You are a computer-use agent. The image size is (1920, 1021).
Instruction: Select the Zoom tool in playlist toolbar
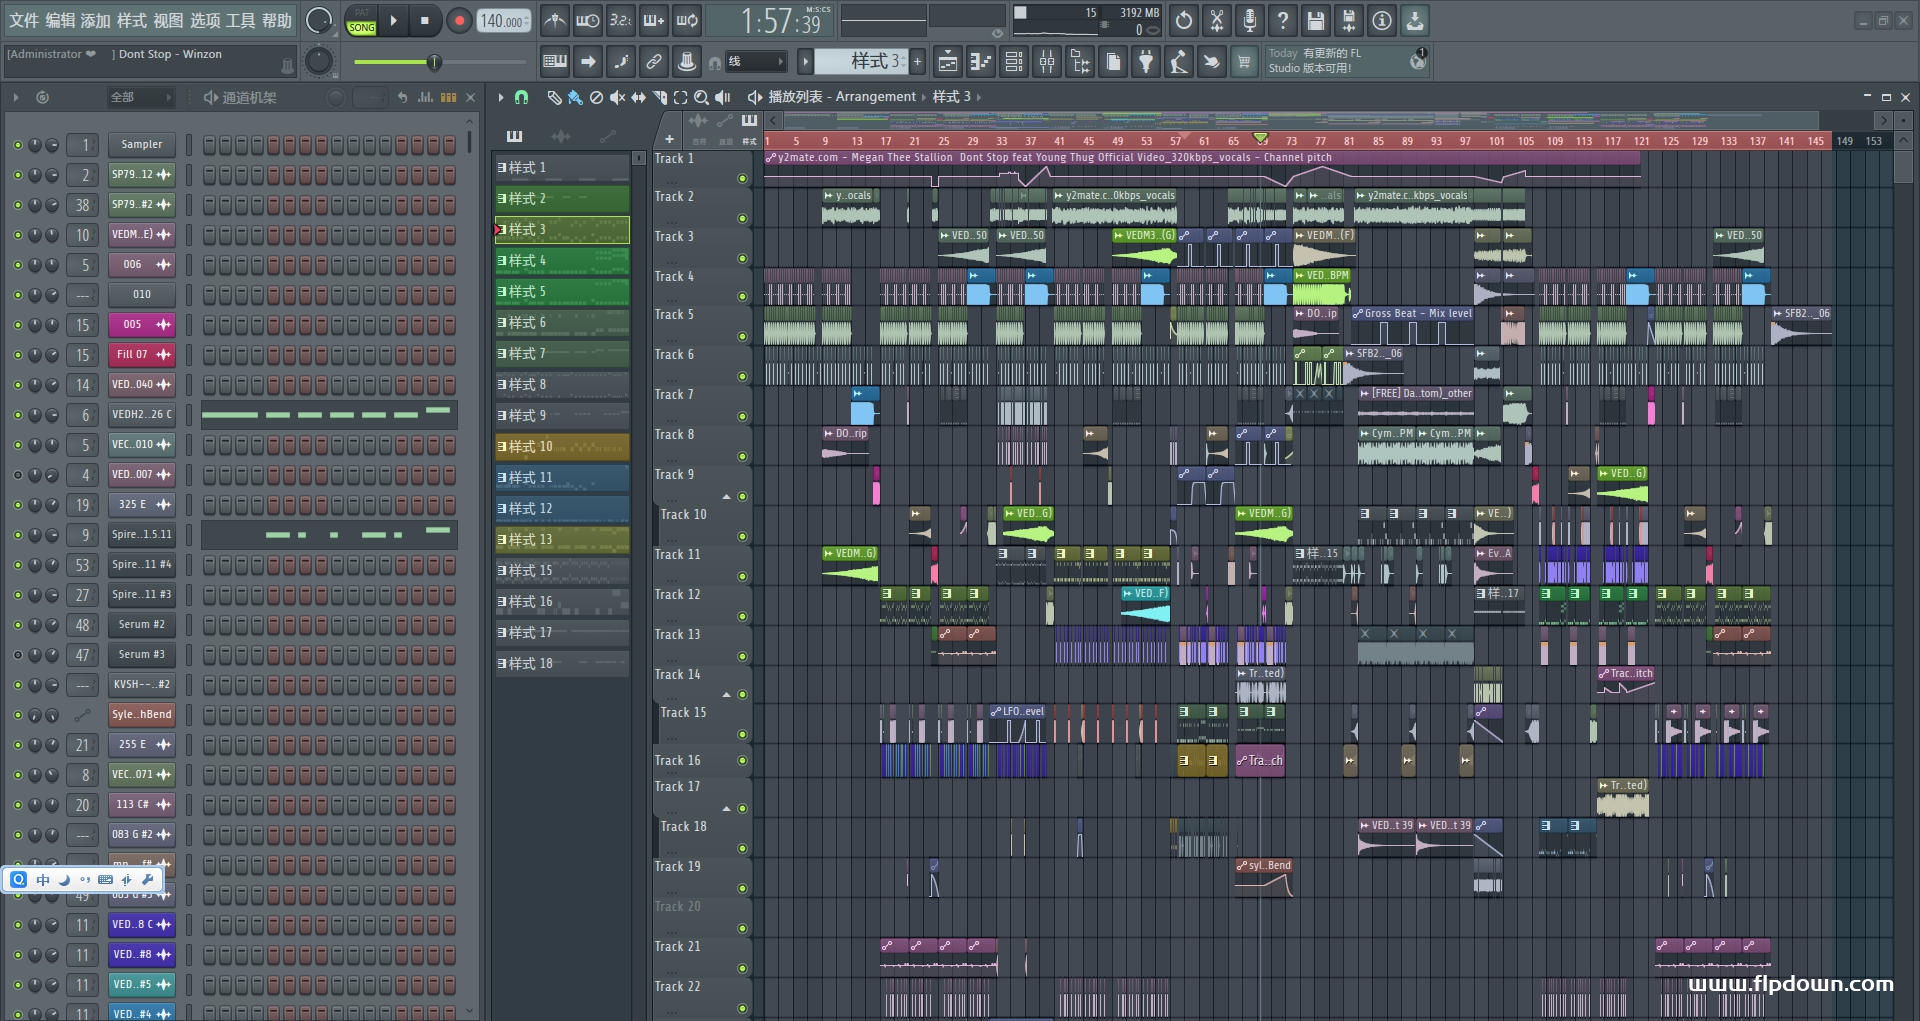pyautogui.click(x=701, y=97)
